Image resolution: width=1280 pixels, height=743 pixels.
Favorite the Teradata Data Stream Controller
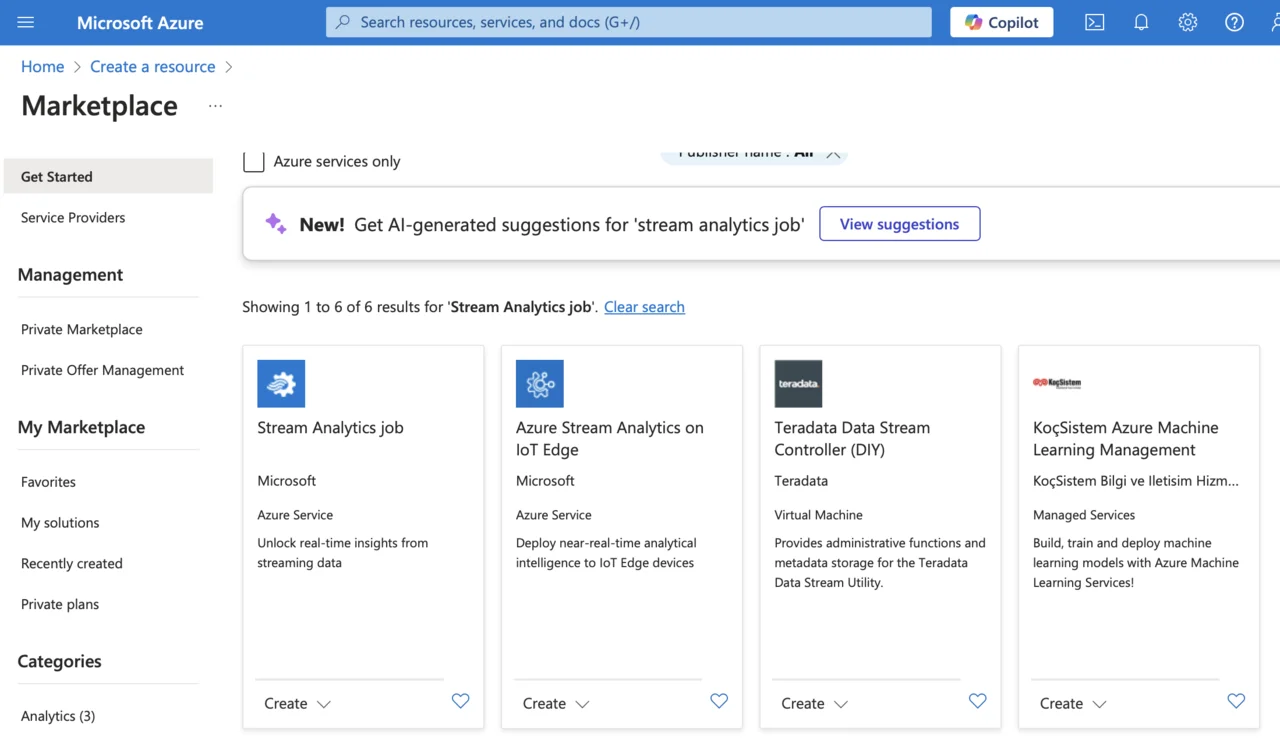pyautogui.click(x=977, y=701)
